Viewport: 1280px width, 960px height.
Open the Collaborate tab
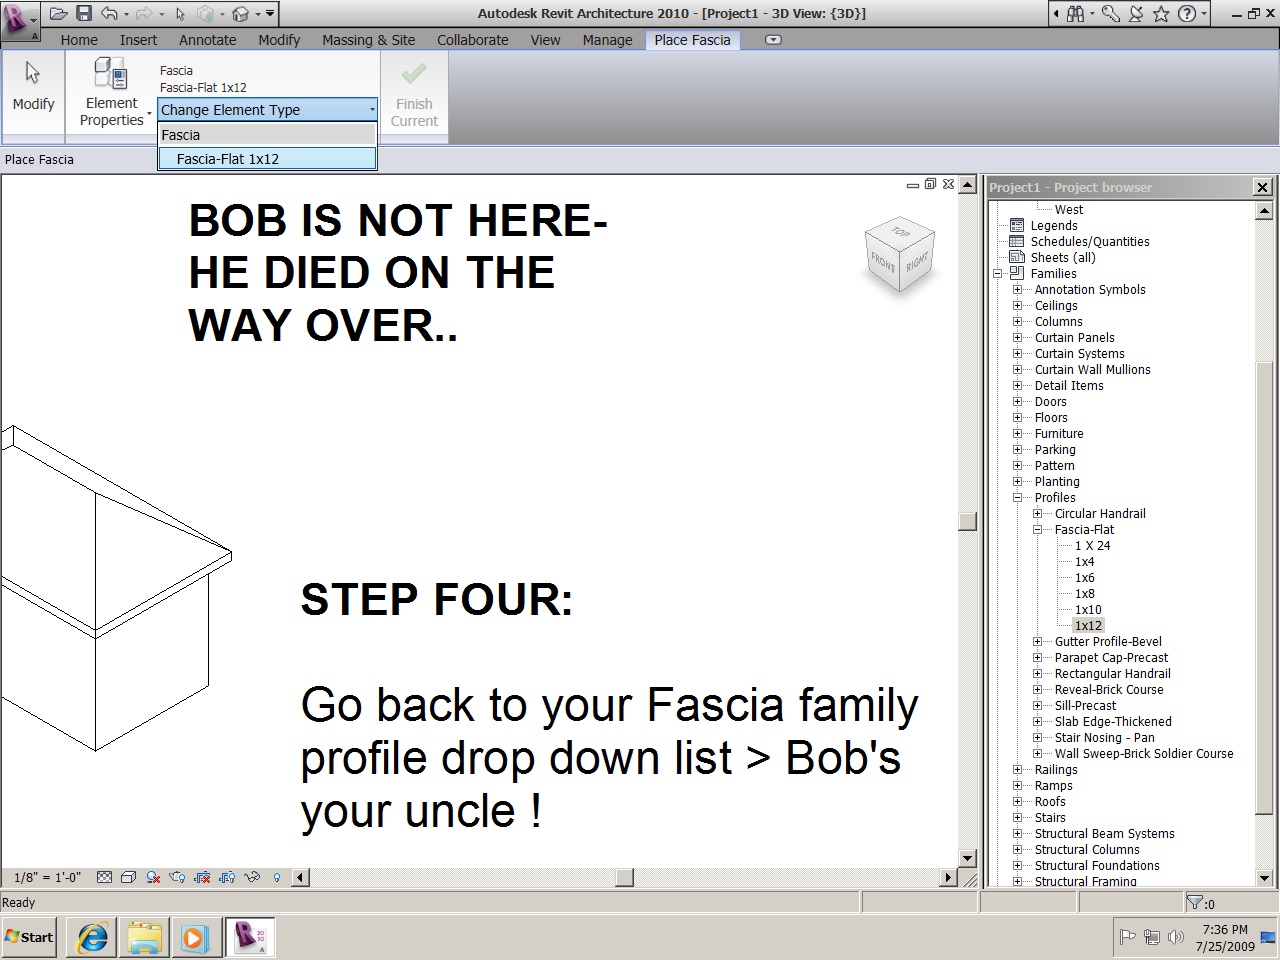point(473,40)
